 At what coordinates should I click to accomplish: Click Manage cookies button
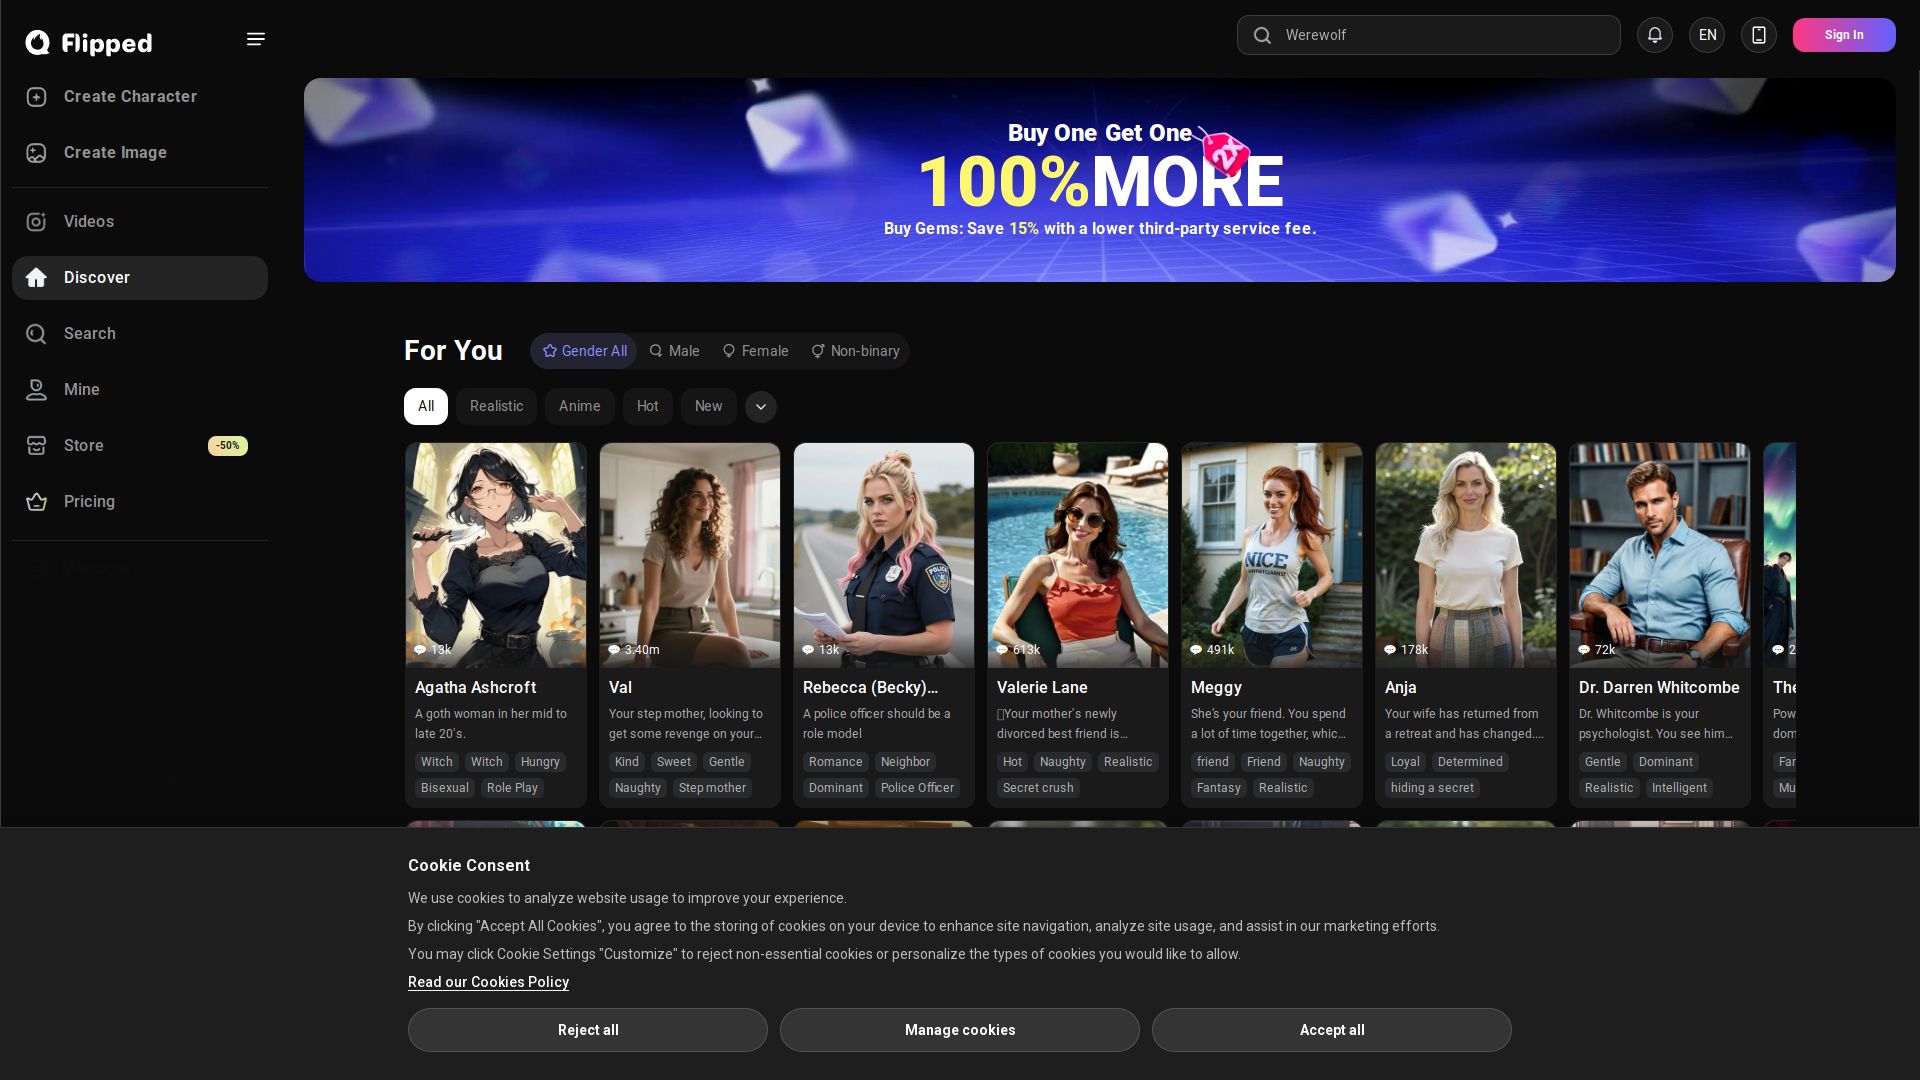coord(960,1030)
